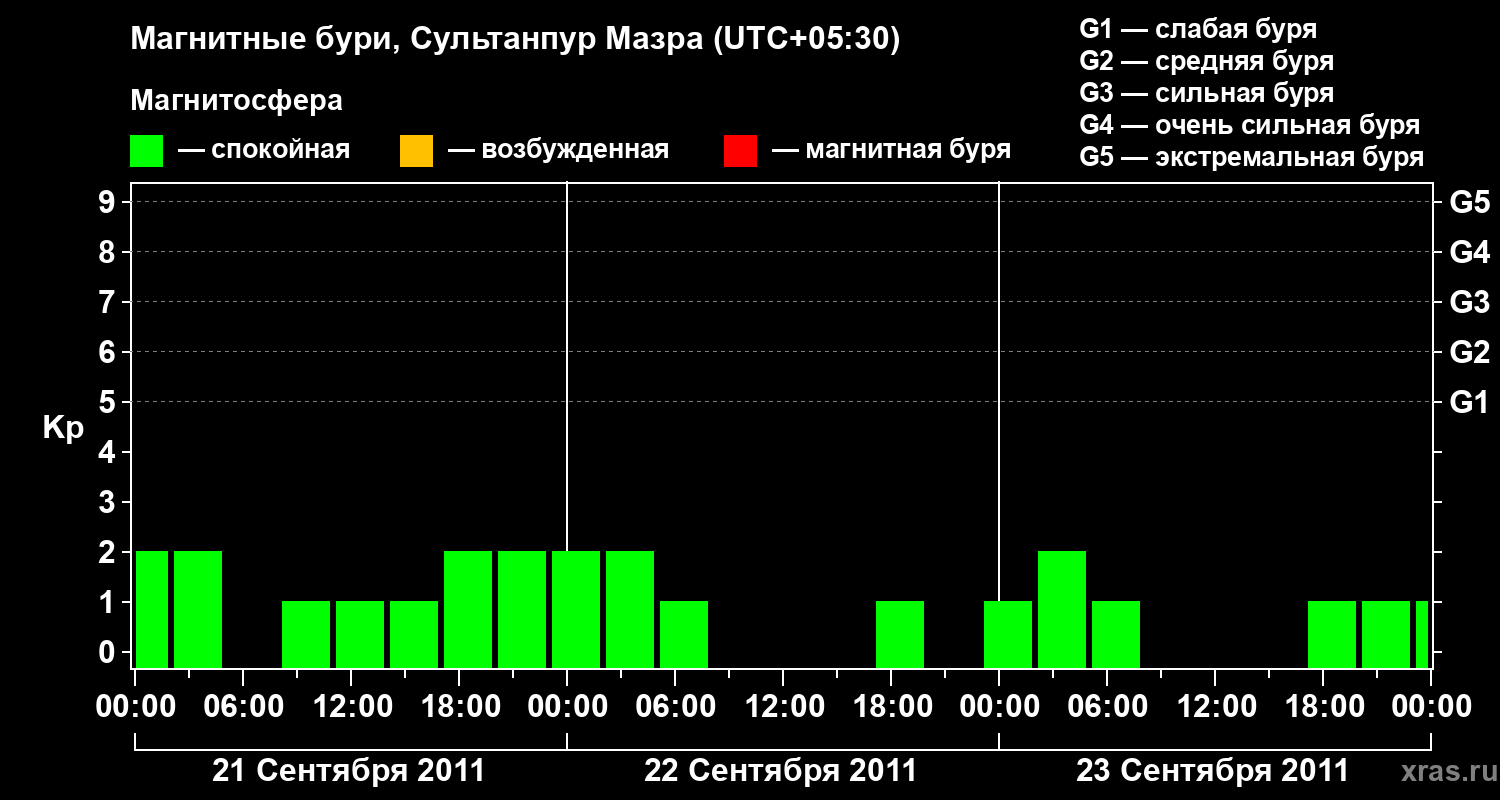Click the '— возбужденная' legend label
Viewport: 1500px width, 800px height.
pos(558,150)
